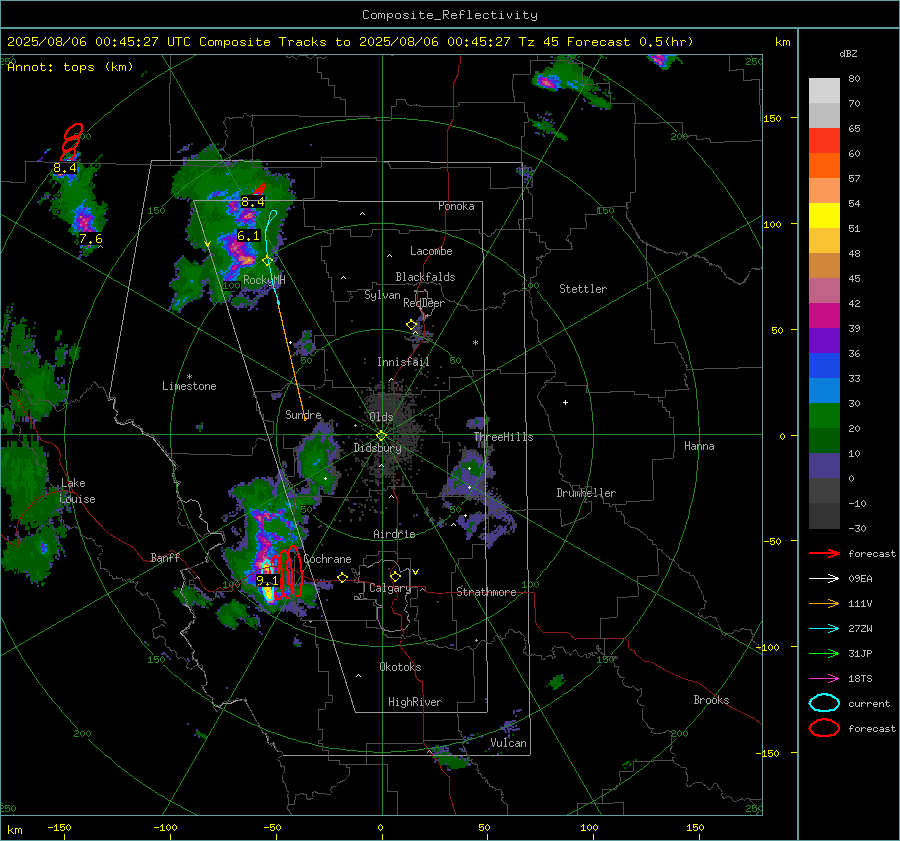Click the white 09EA arrow legend icon
Viewport: 900px width, 841px height.
(x=824, y=579)
